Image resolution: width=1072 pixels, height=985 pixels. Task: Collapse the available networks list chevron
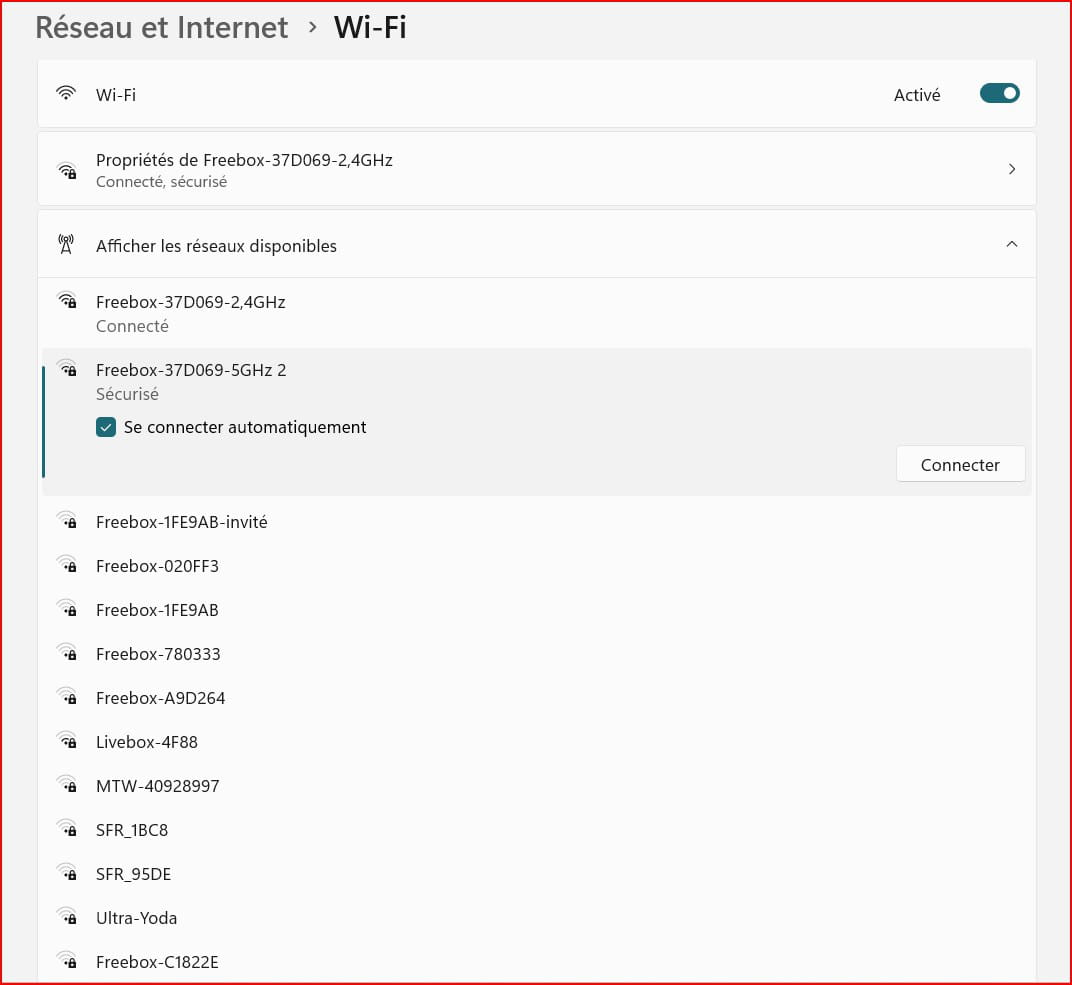click(x=1011, y=245)
